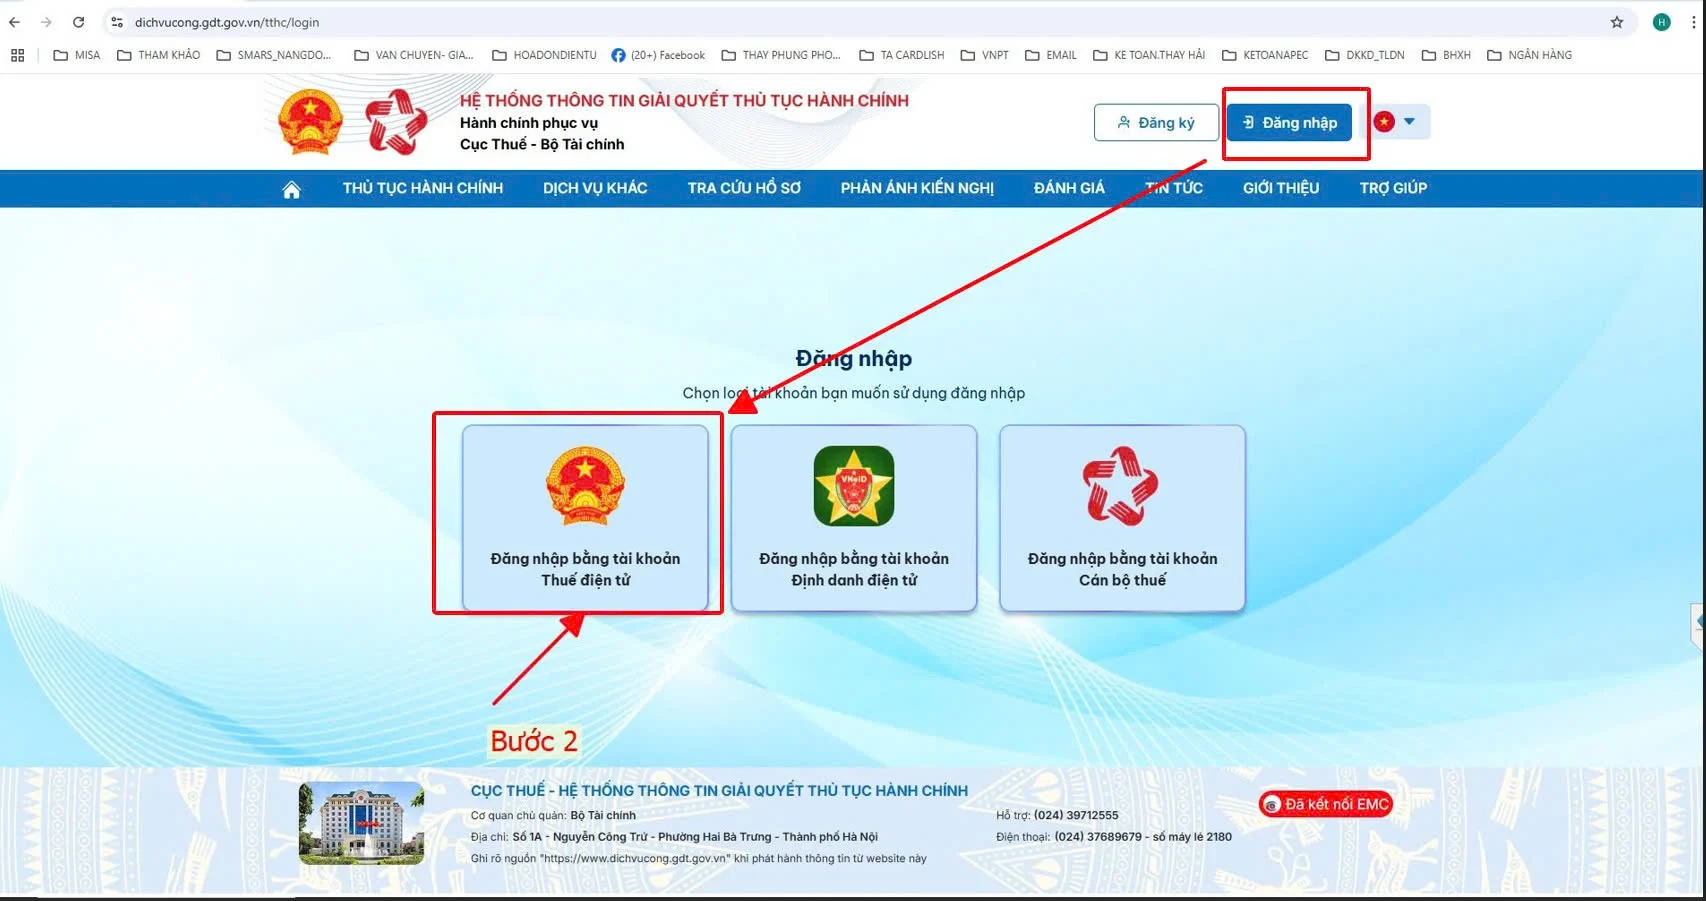The image size is (1706, 901).
Task: Open TRỢ GIÚP menu item
Action: pyautogui.click(x=1393, y=188)
